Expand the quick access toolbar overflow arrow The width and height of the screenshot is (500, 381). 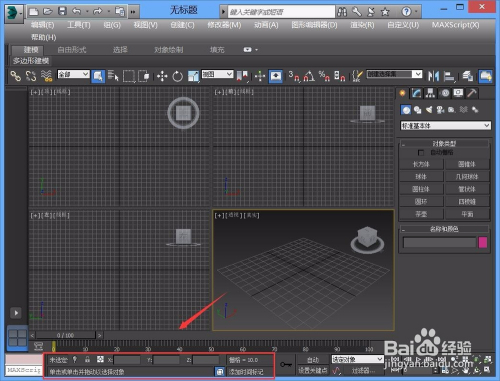pos(133,12)
